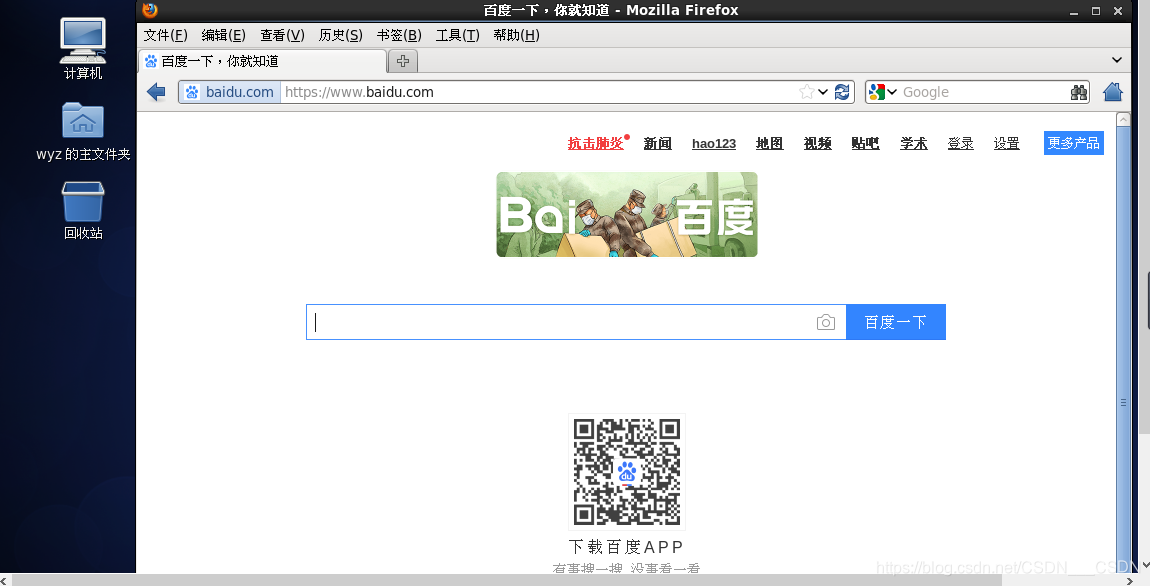Screen dimensions: 1150x586
Task: Click the page vertical scrollbar thumb
Action: click(x=1123, y=348)
